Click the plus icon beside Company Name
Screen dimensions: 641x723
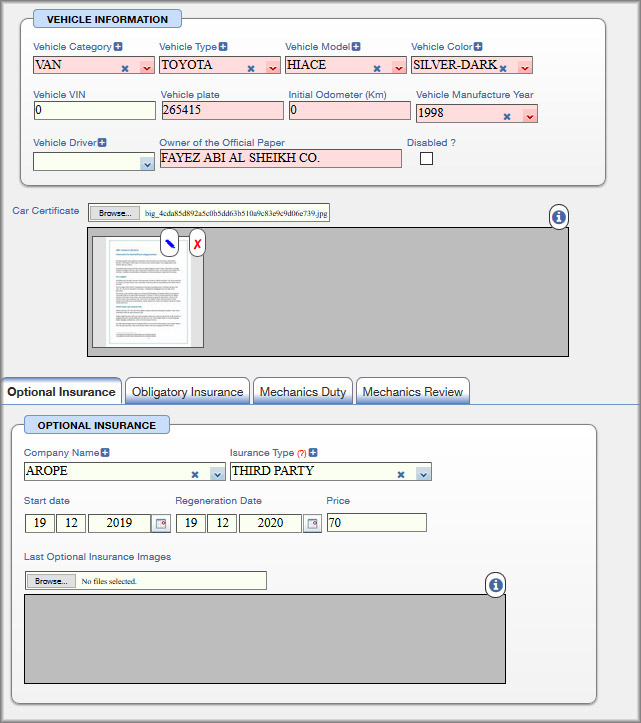click(105, 453)
